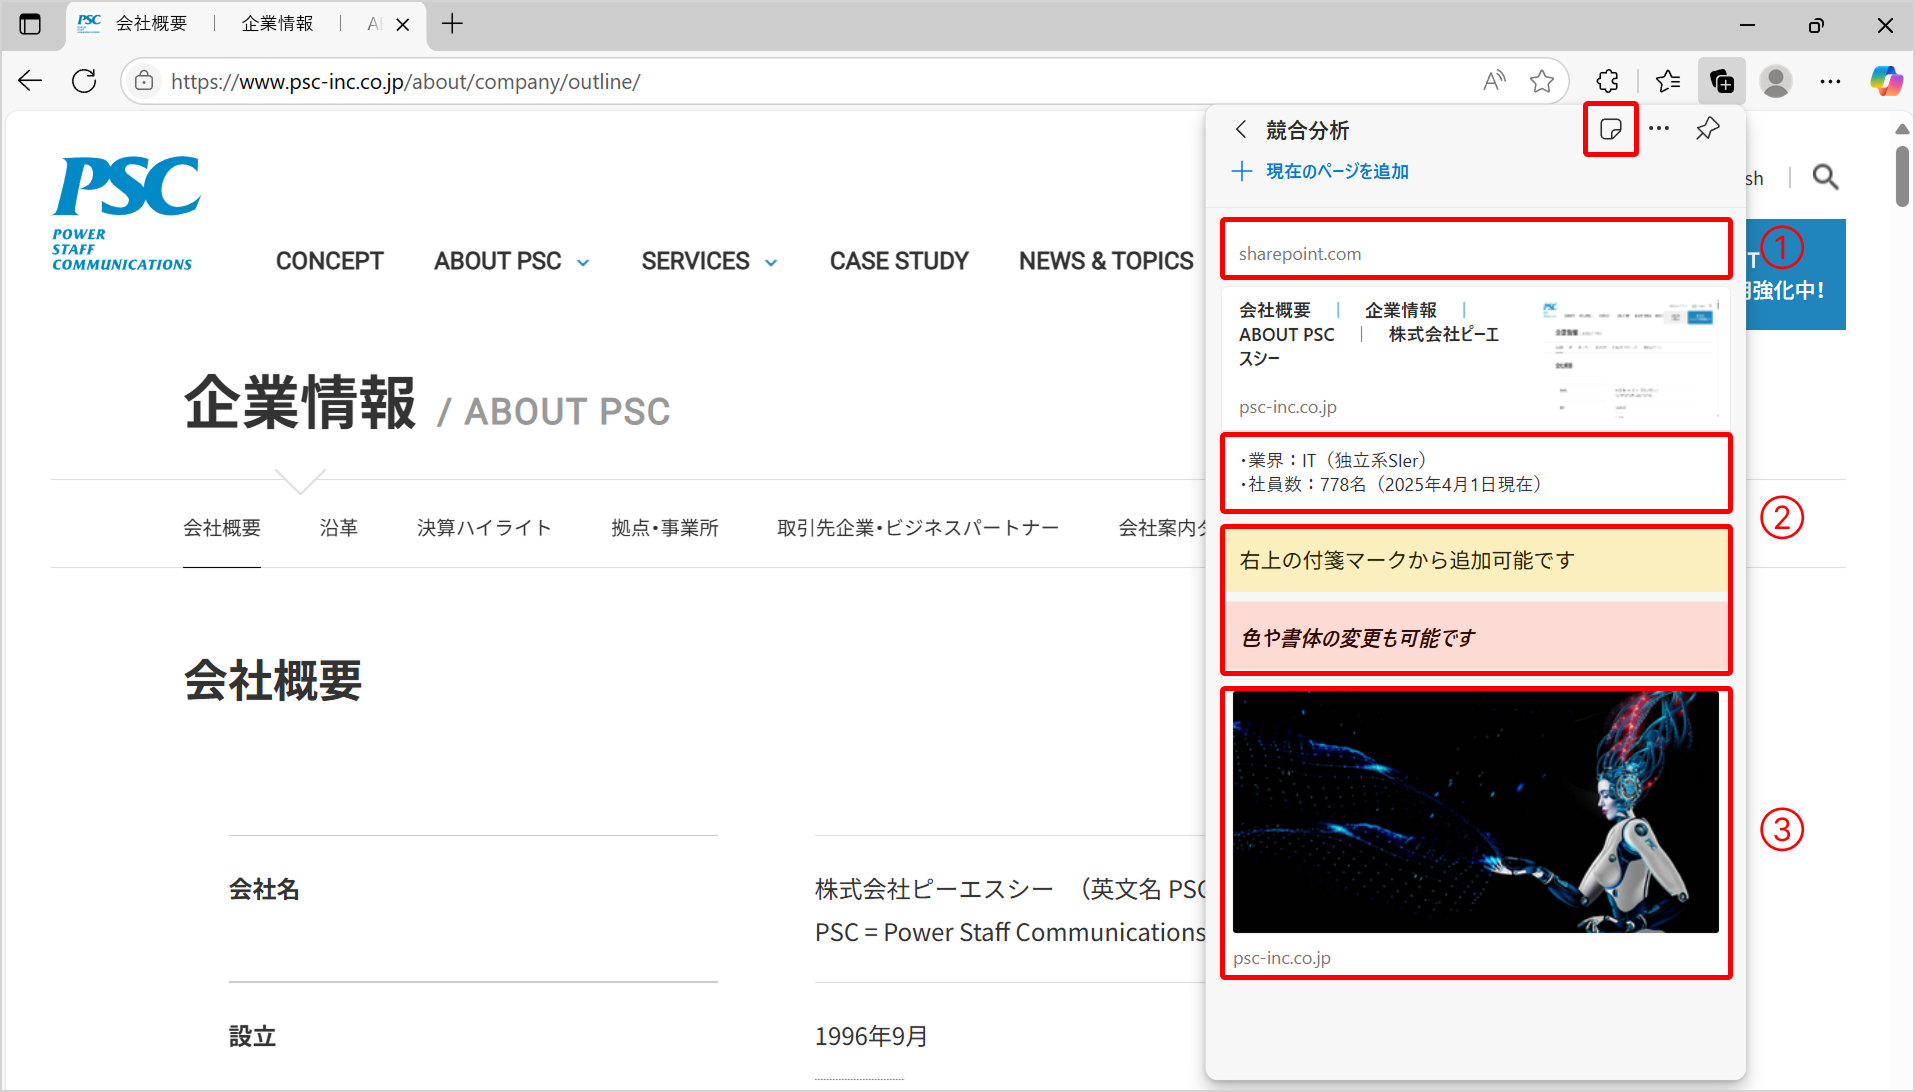
Task: Go back from the 競合分析 collection
Action: (x=1241, y=130)
